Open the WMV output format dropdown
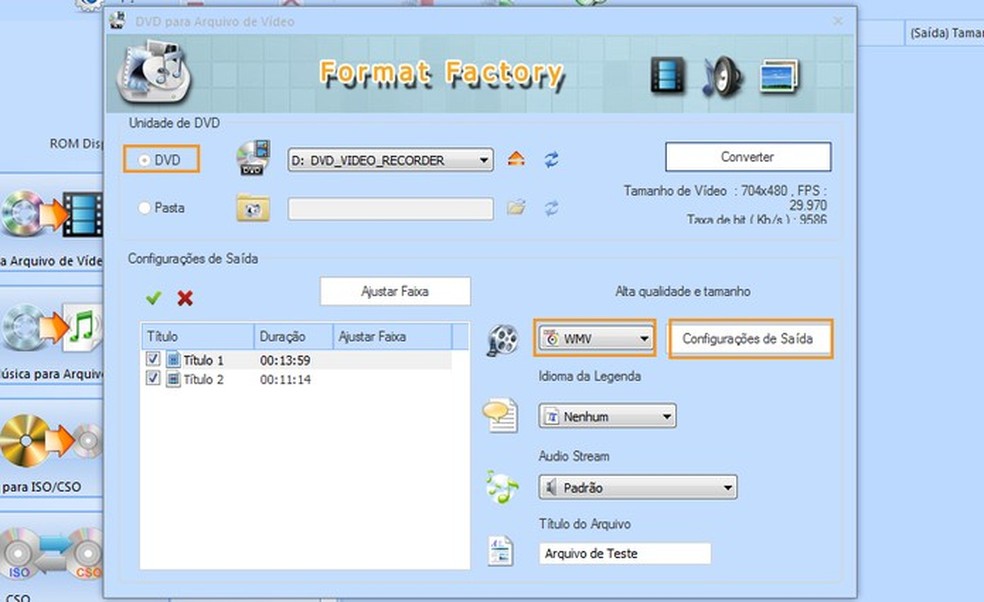 coord(595,338)
